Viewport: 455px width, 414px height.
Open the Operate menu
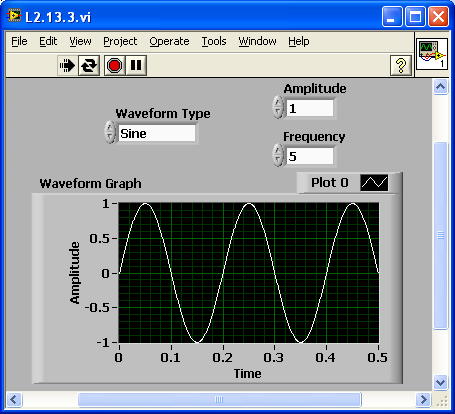coord(169,41)
